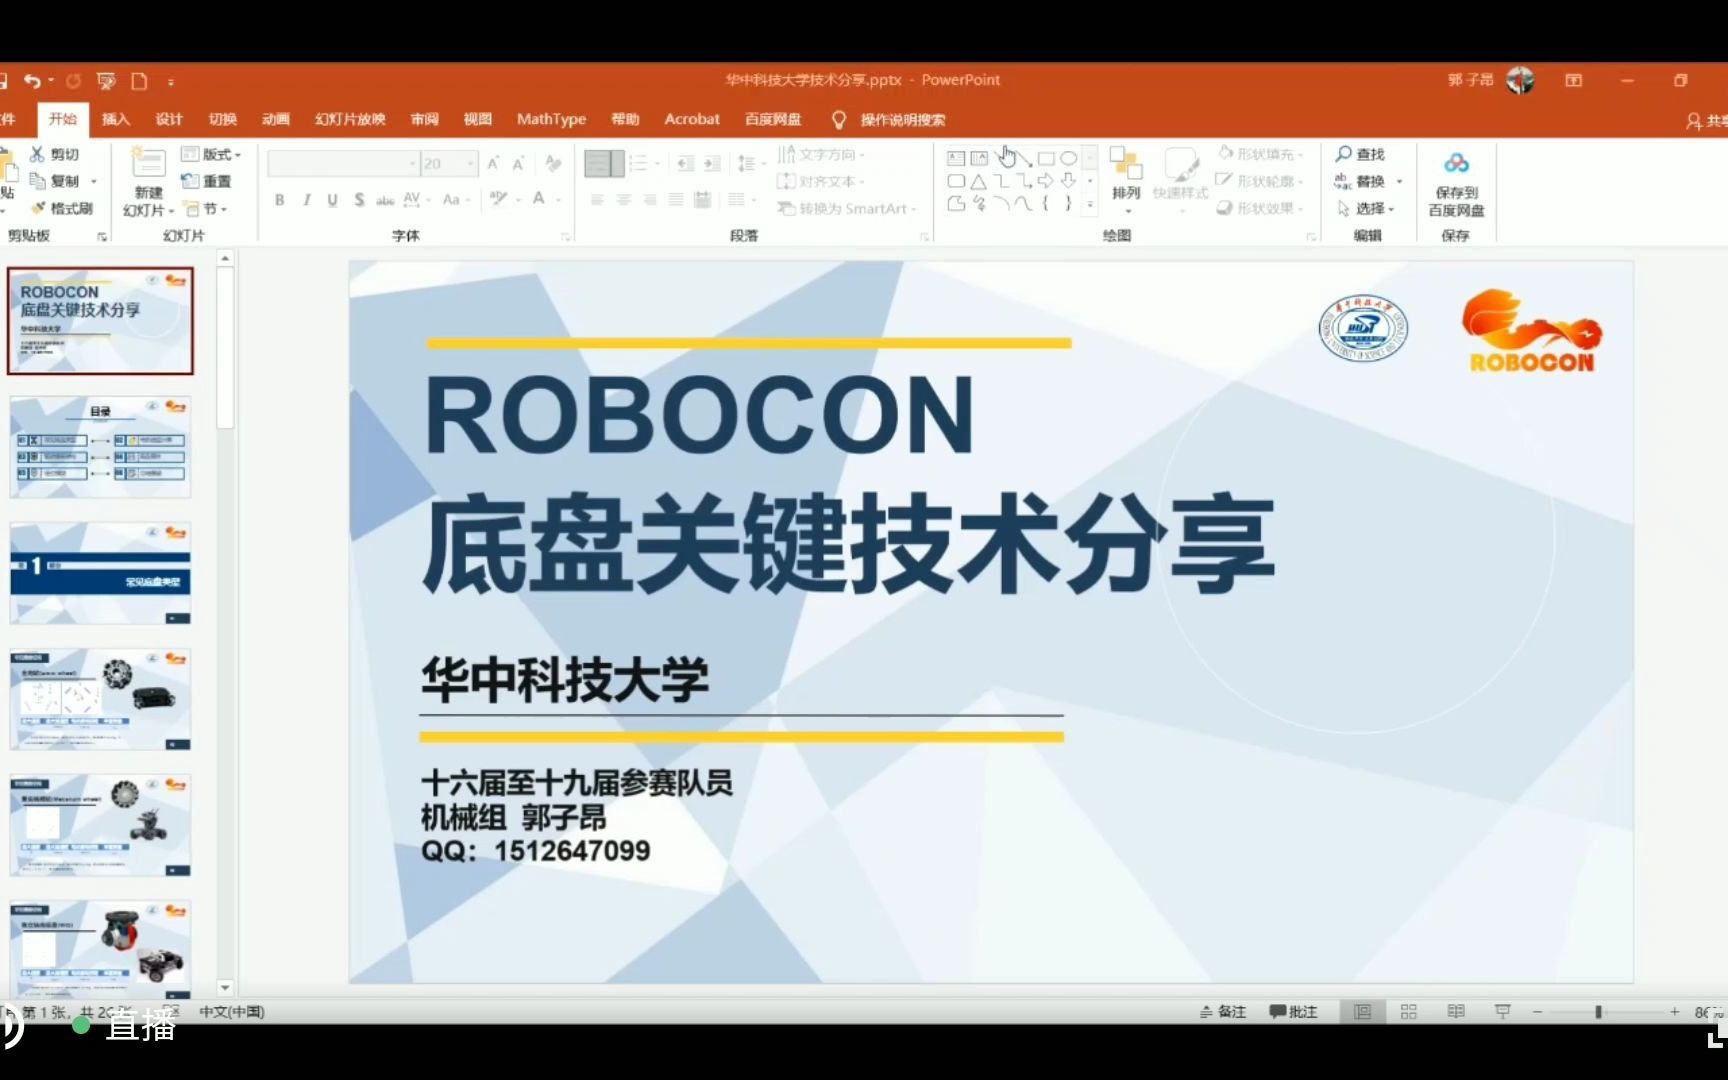The width and height of the screenshot is (1728, 1080).
Task: Click Find (查找) button
Action: tap(1360, 154)
